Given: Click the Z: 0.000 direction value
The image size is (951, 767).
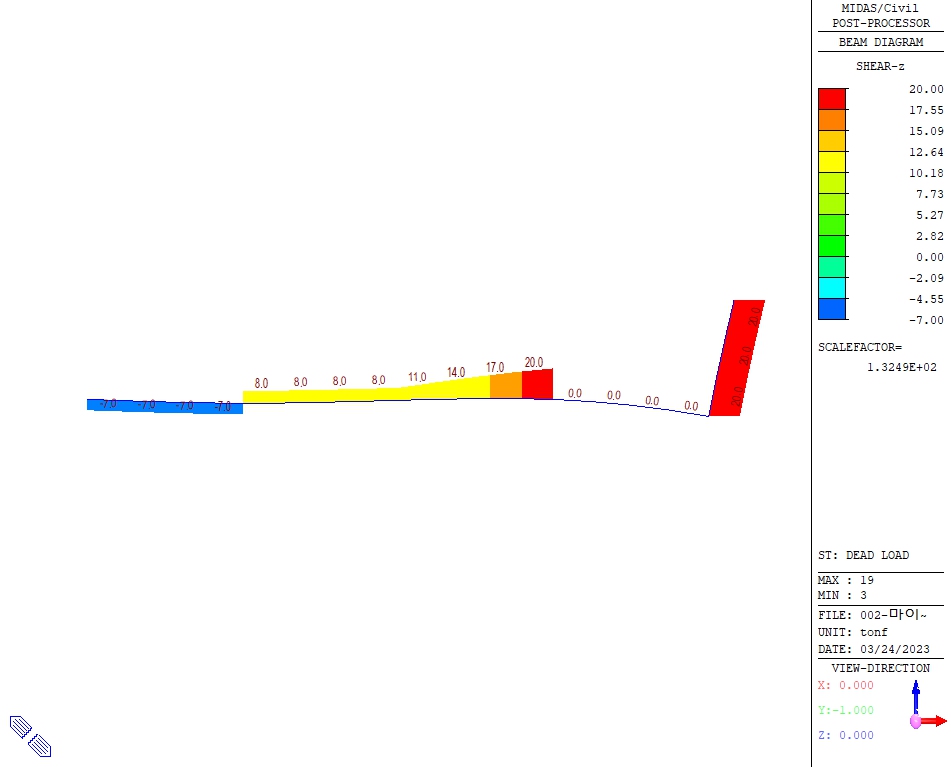Looking at the screenshot, I should pos(845,735).
